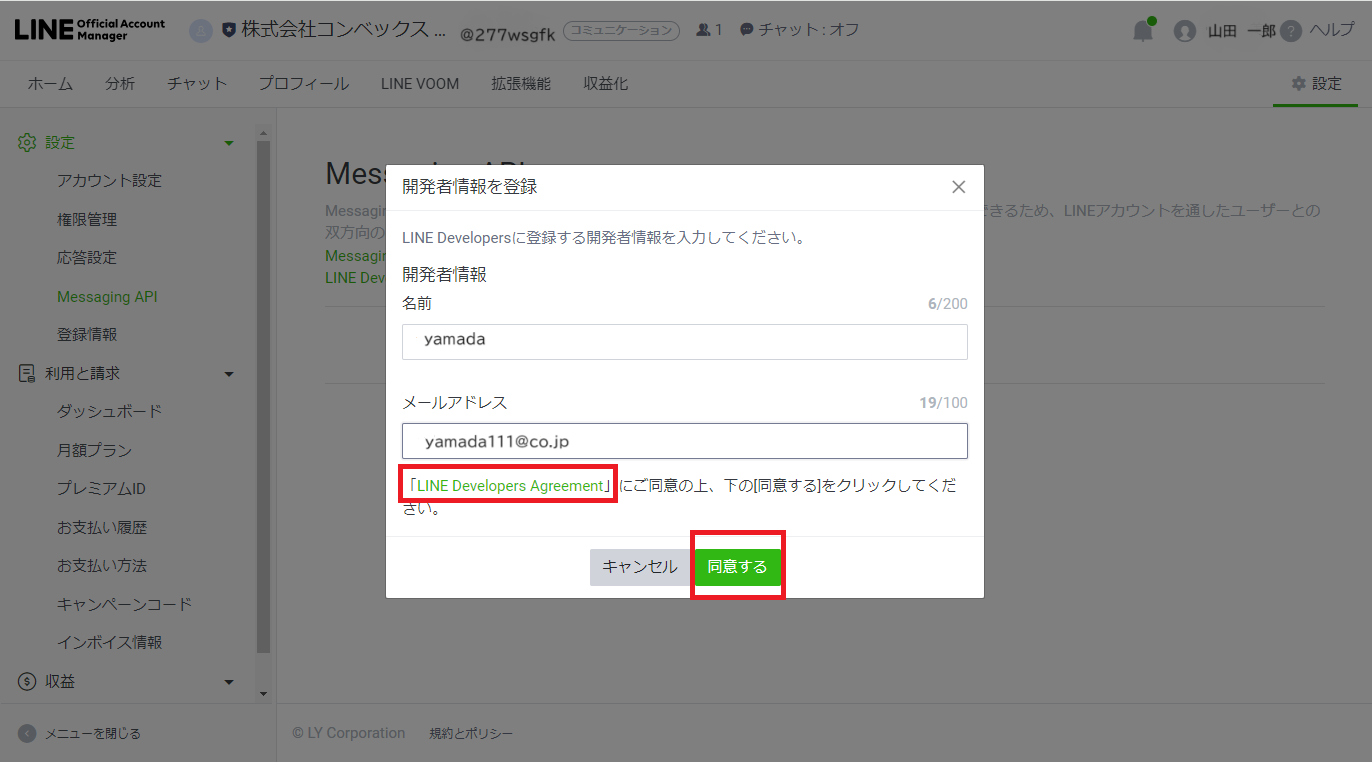Select 応答設定 in the sidebar
The image size is (1372, 762).
point(87,258)
